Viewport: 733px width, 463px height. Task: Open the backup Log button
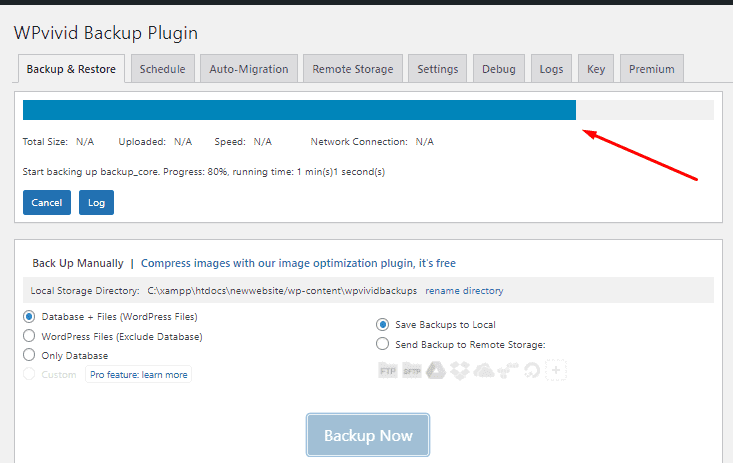96,203
